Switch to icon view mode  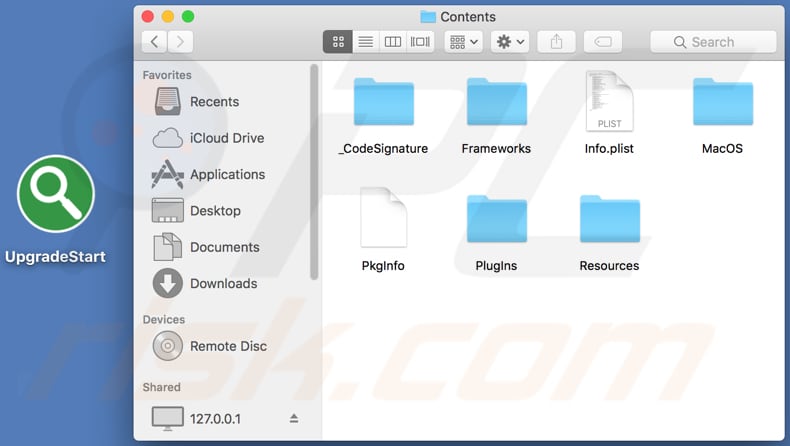pos(338,42)
